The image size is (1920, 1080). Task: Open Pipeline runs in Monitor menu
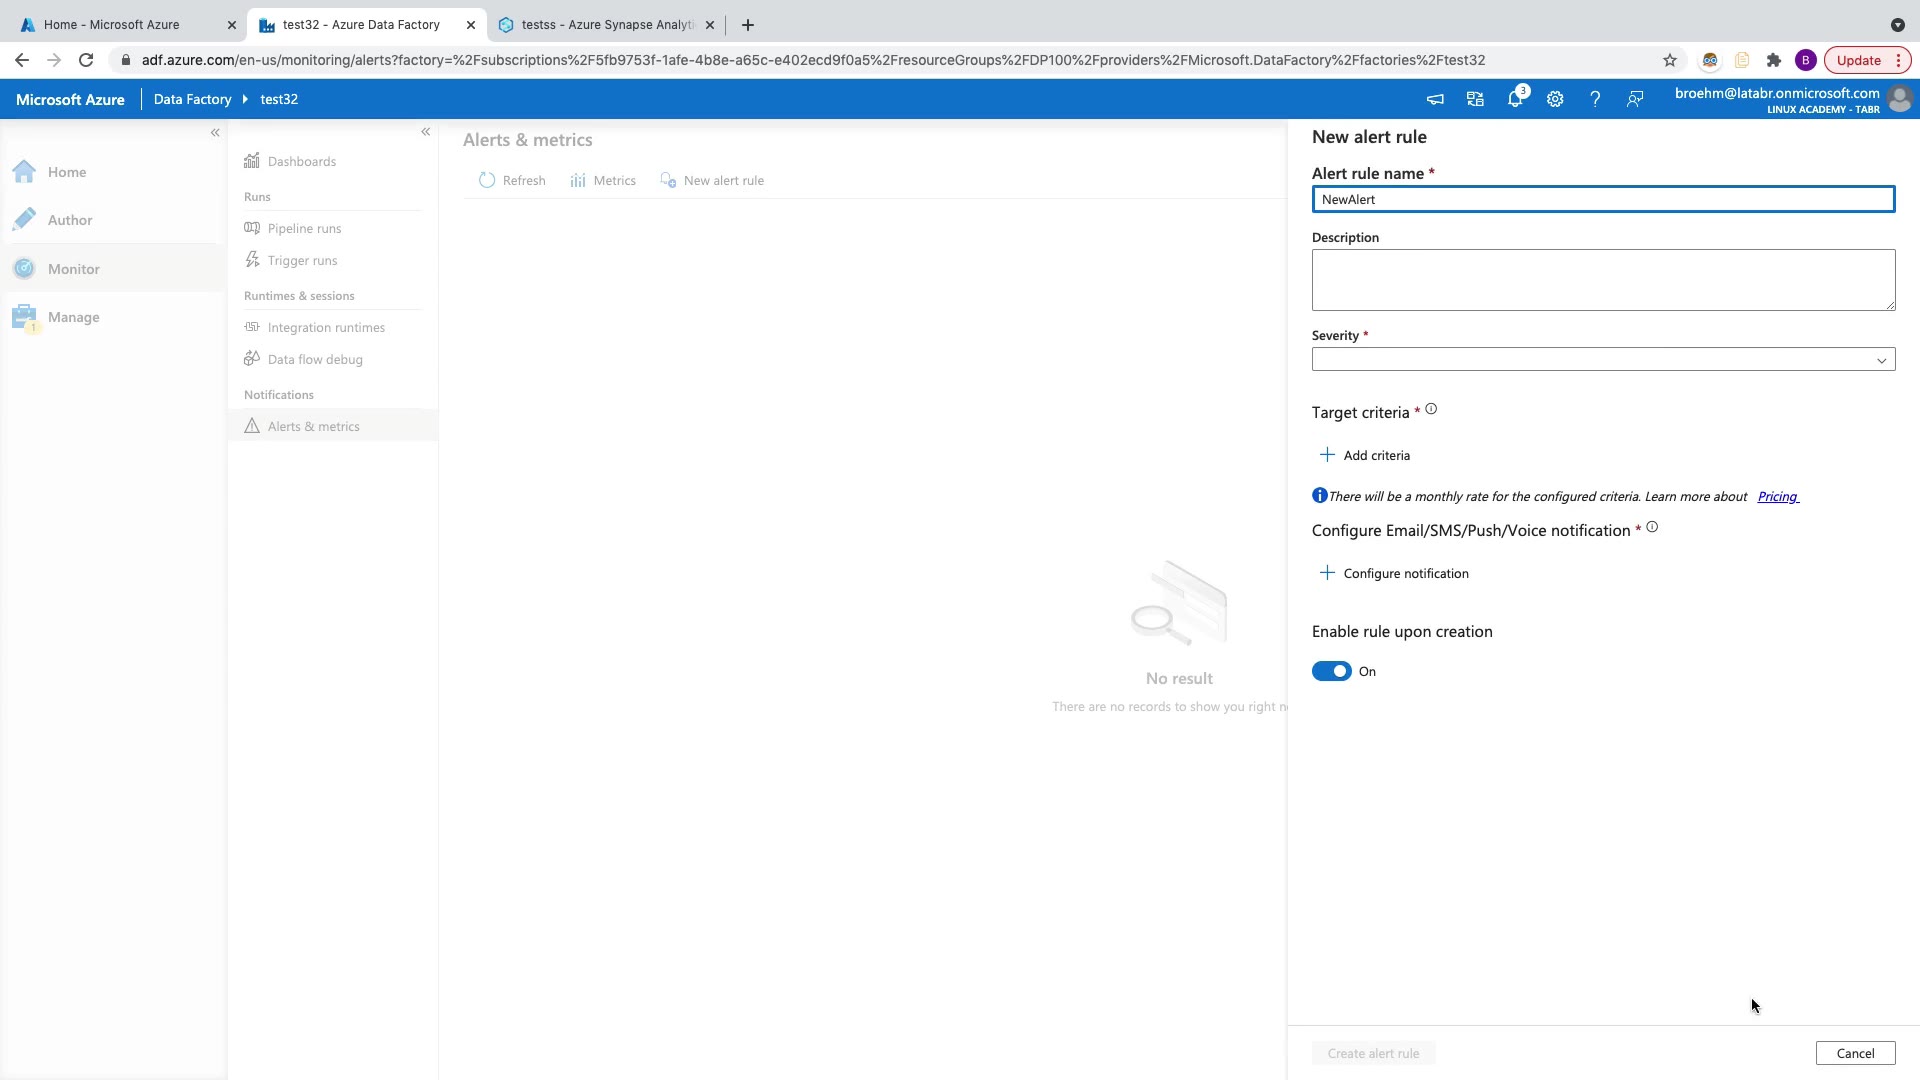click(304, 229)
